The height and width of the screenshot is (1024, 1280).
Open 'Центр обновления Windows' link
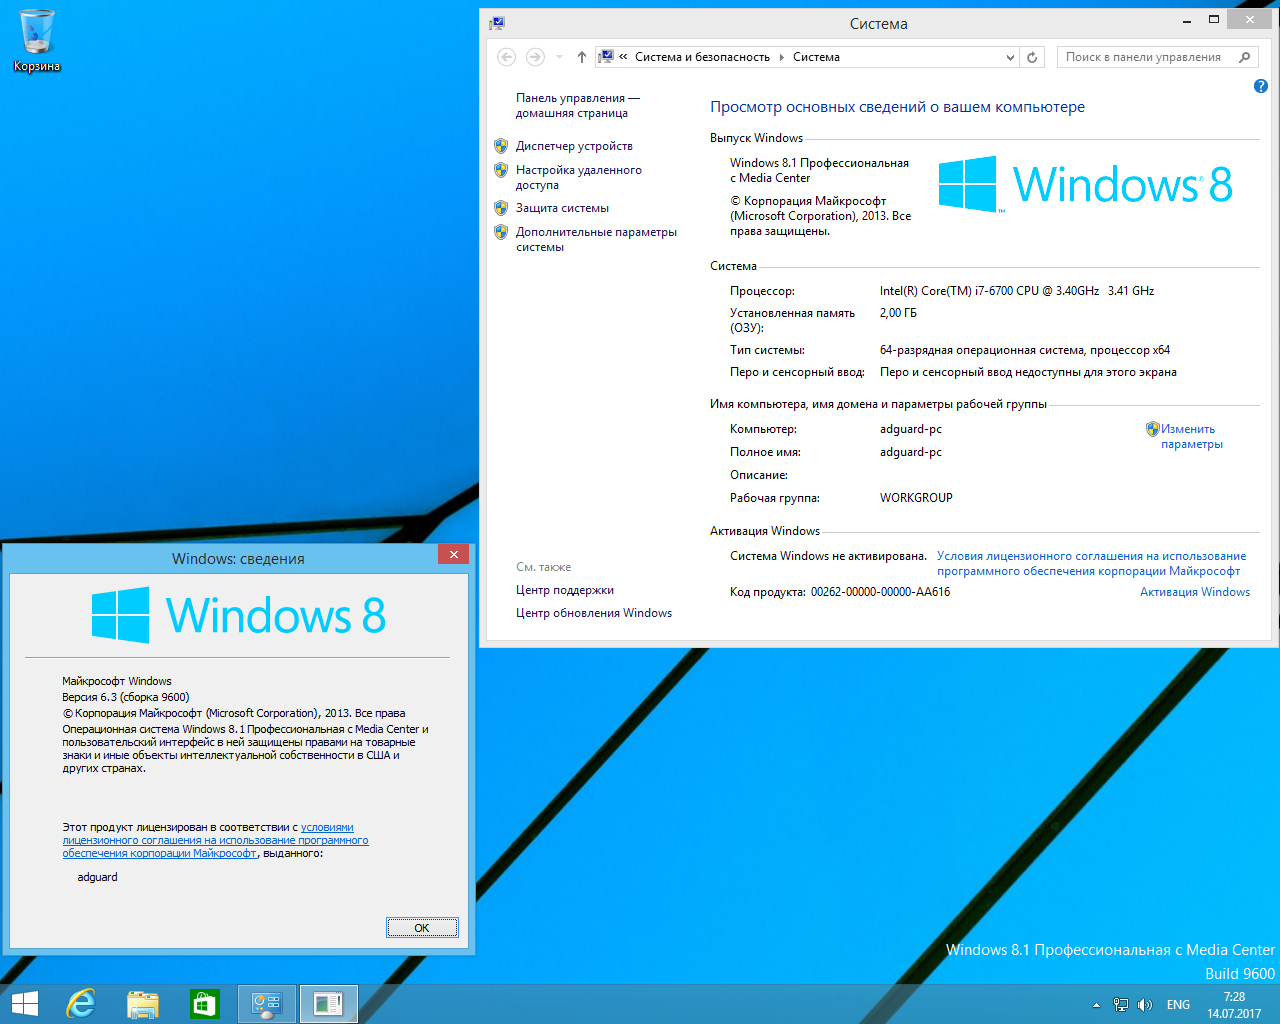[x=594, y=613]
